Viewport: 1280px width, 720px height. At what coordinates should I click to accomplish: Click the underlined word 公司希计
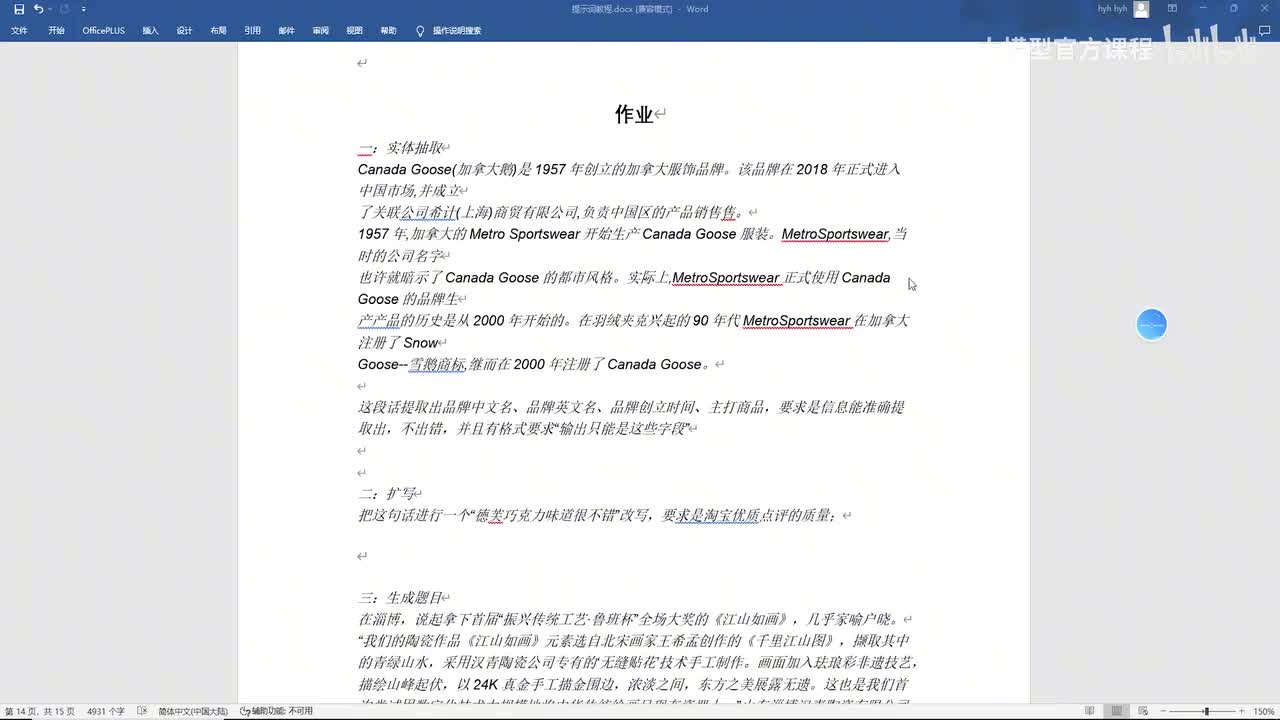[x=428, y=212]
